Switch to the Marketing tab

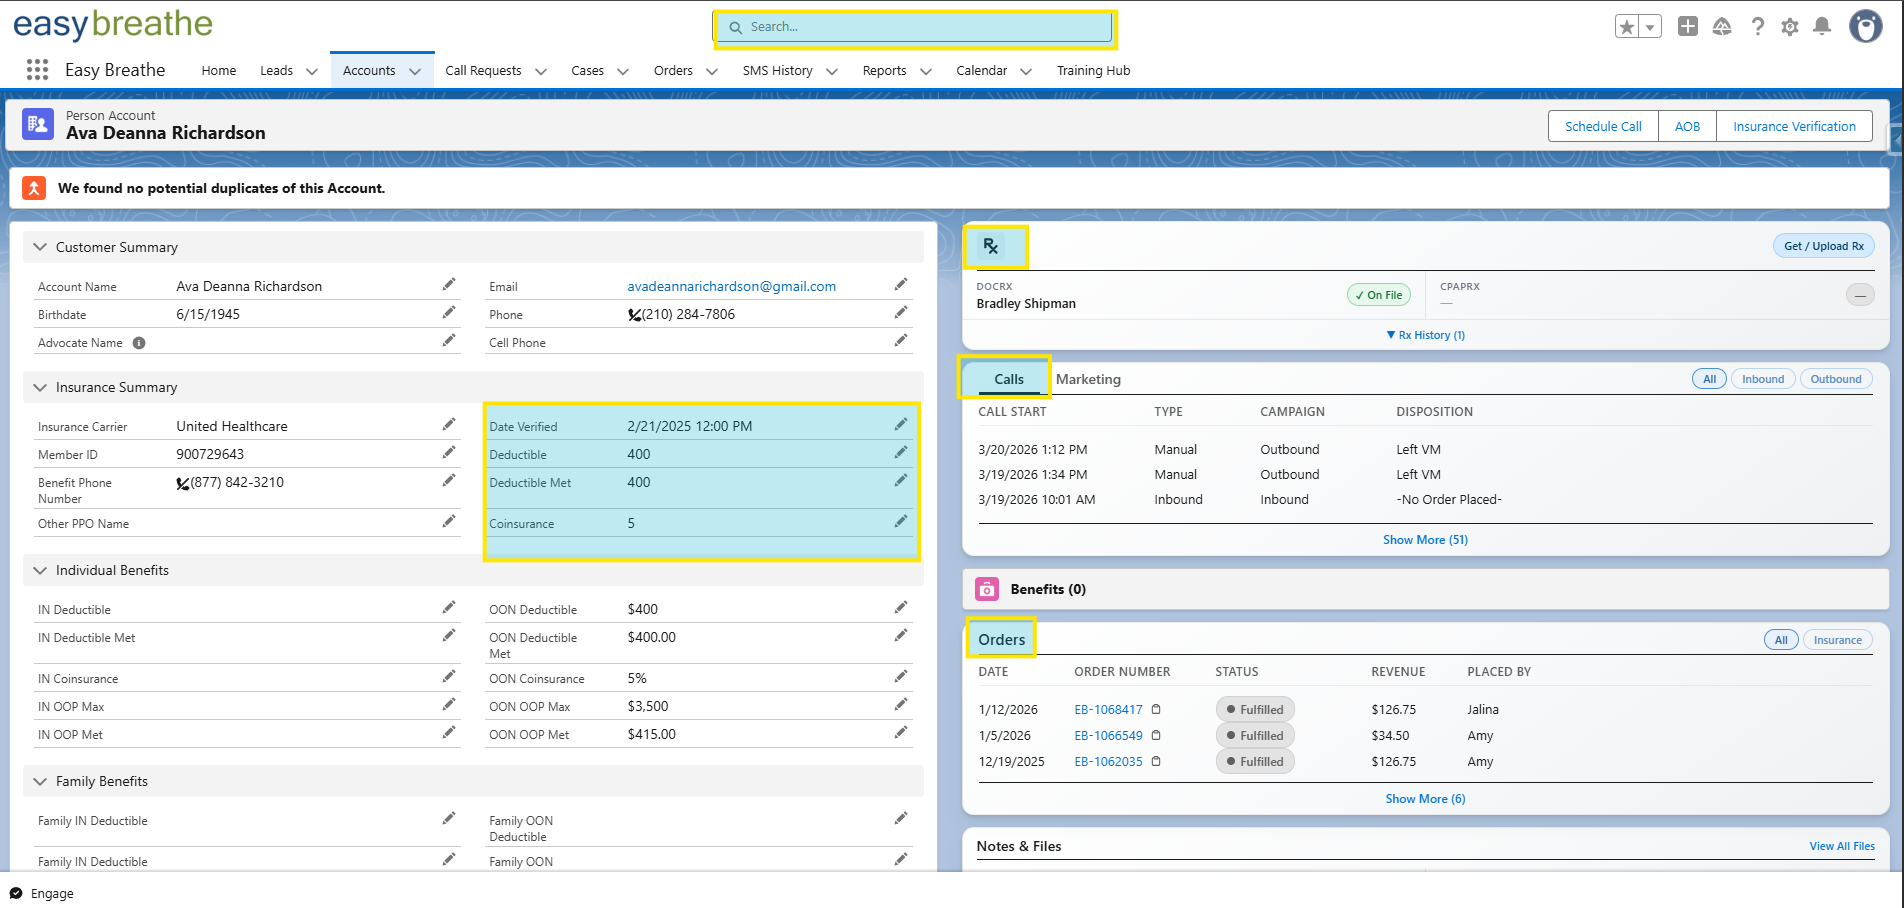tap(1088, 379)
